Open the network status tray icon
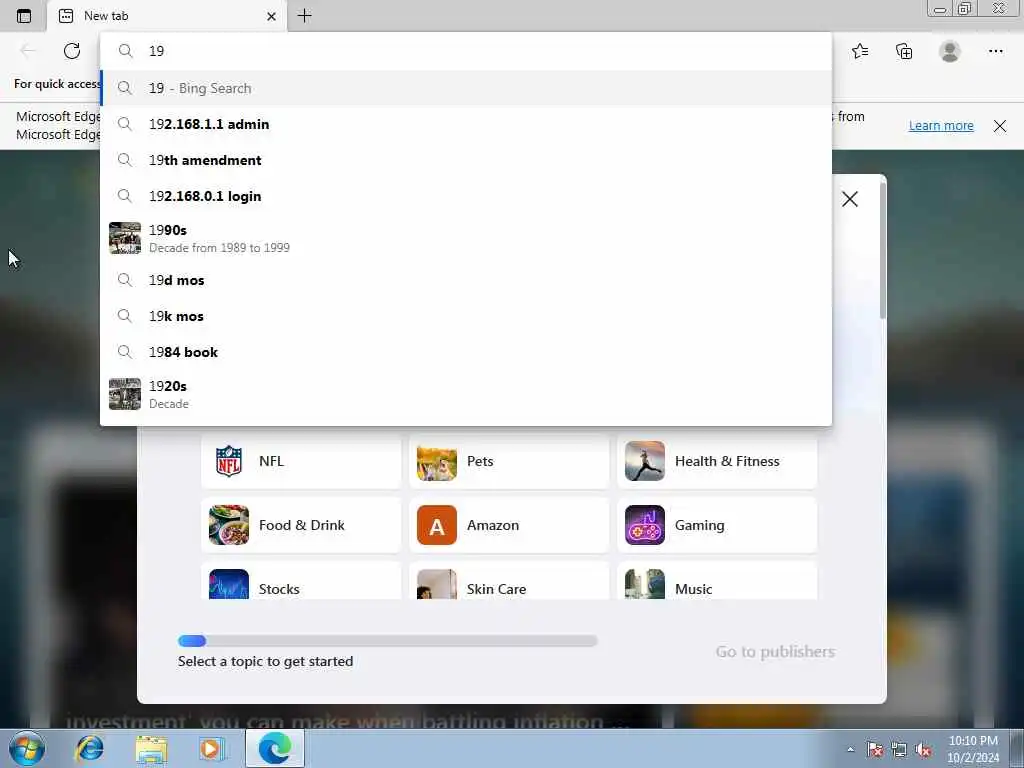1024x768 pixels. coord(899,749)
